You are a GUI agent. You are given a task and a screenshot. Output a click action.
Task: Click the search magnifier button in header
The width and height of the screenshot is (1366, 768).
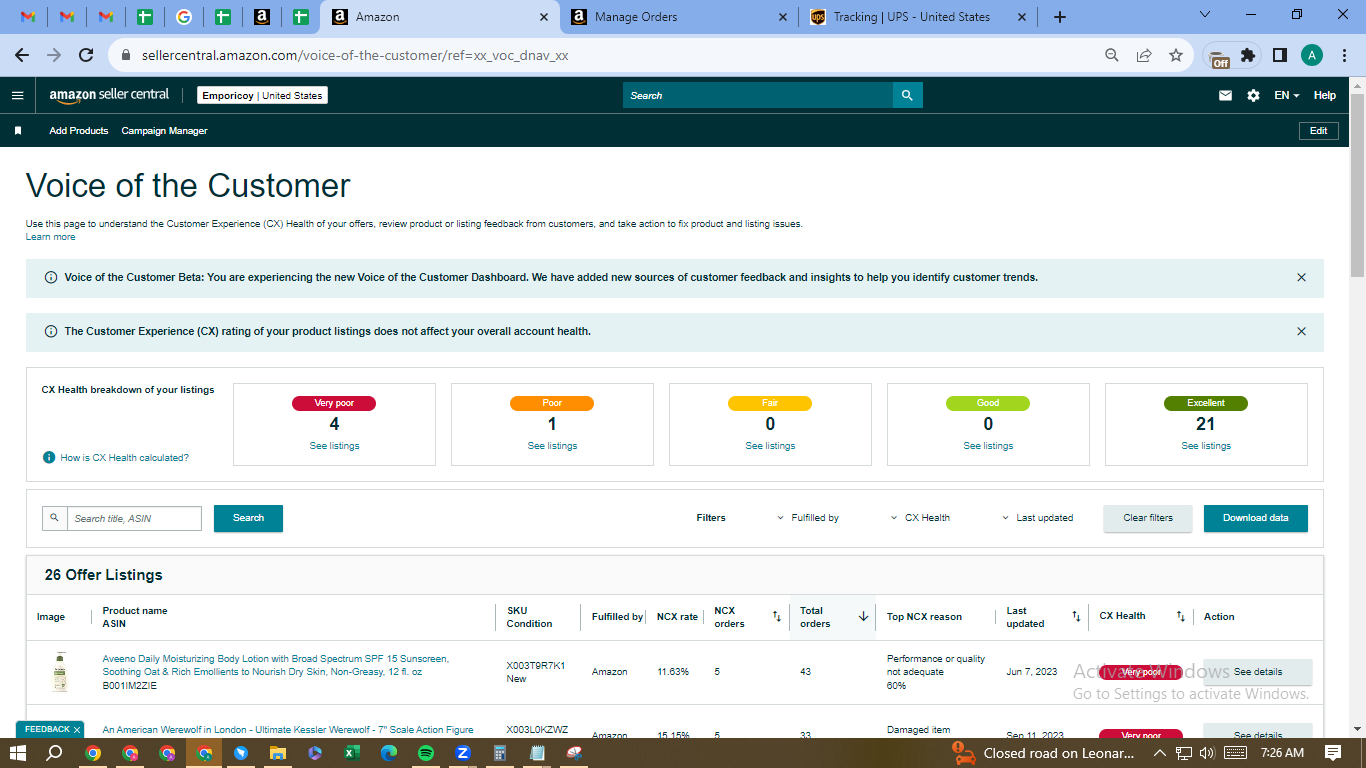coord(907,95)
